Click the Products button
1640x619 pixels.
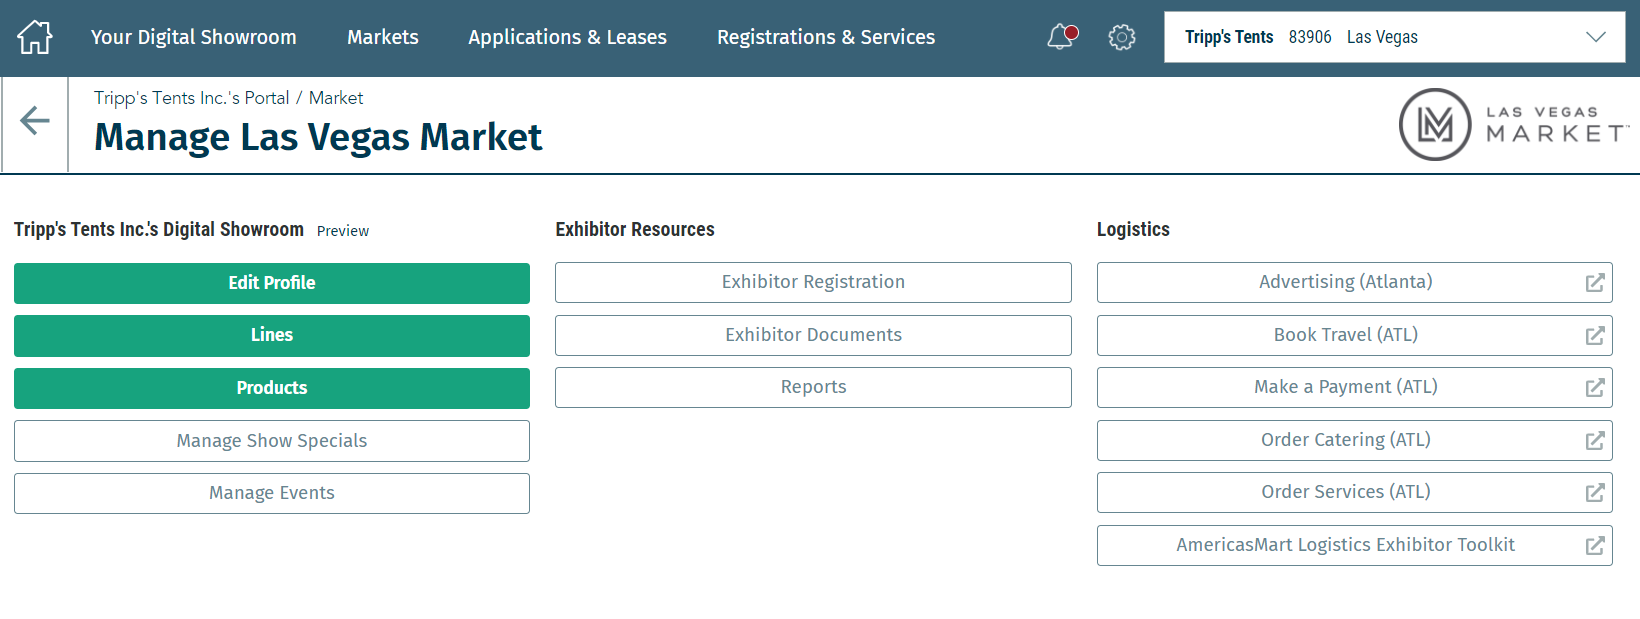[272, 388]
